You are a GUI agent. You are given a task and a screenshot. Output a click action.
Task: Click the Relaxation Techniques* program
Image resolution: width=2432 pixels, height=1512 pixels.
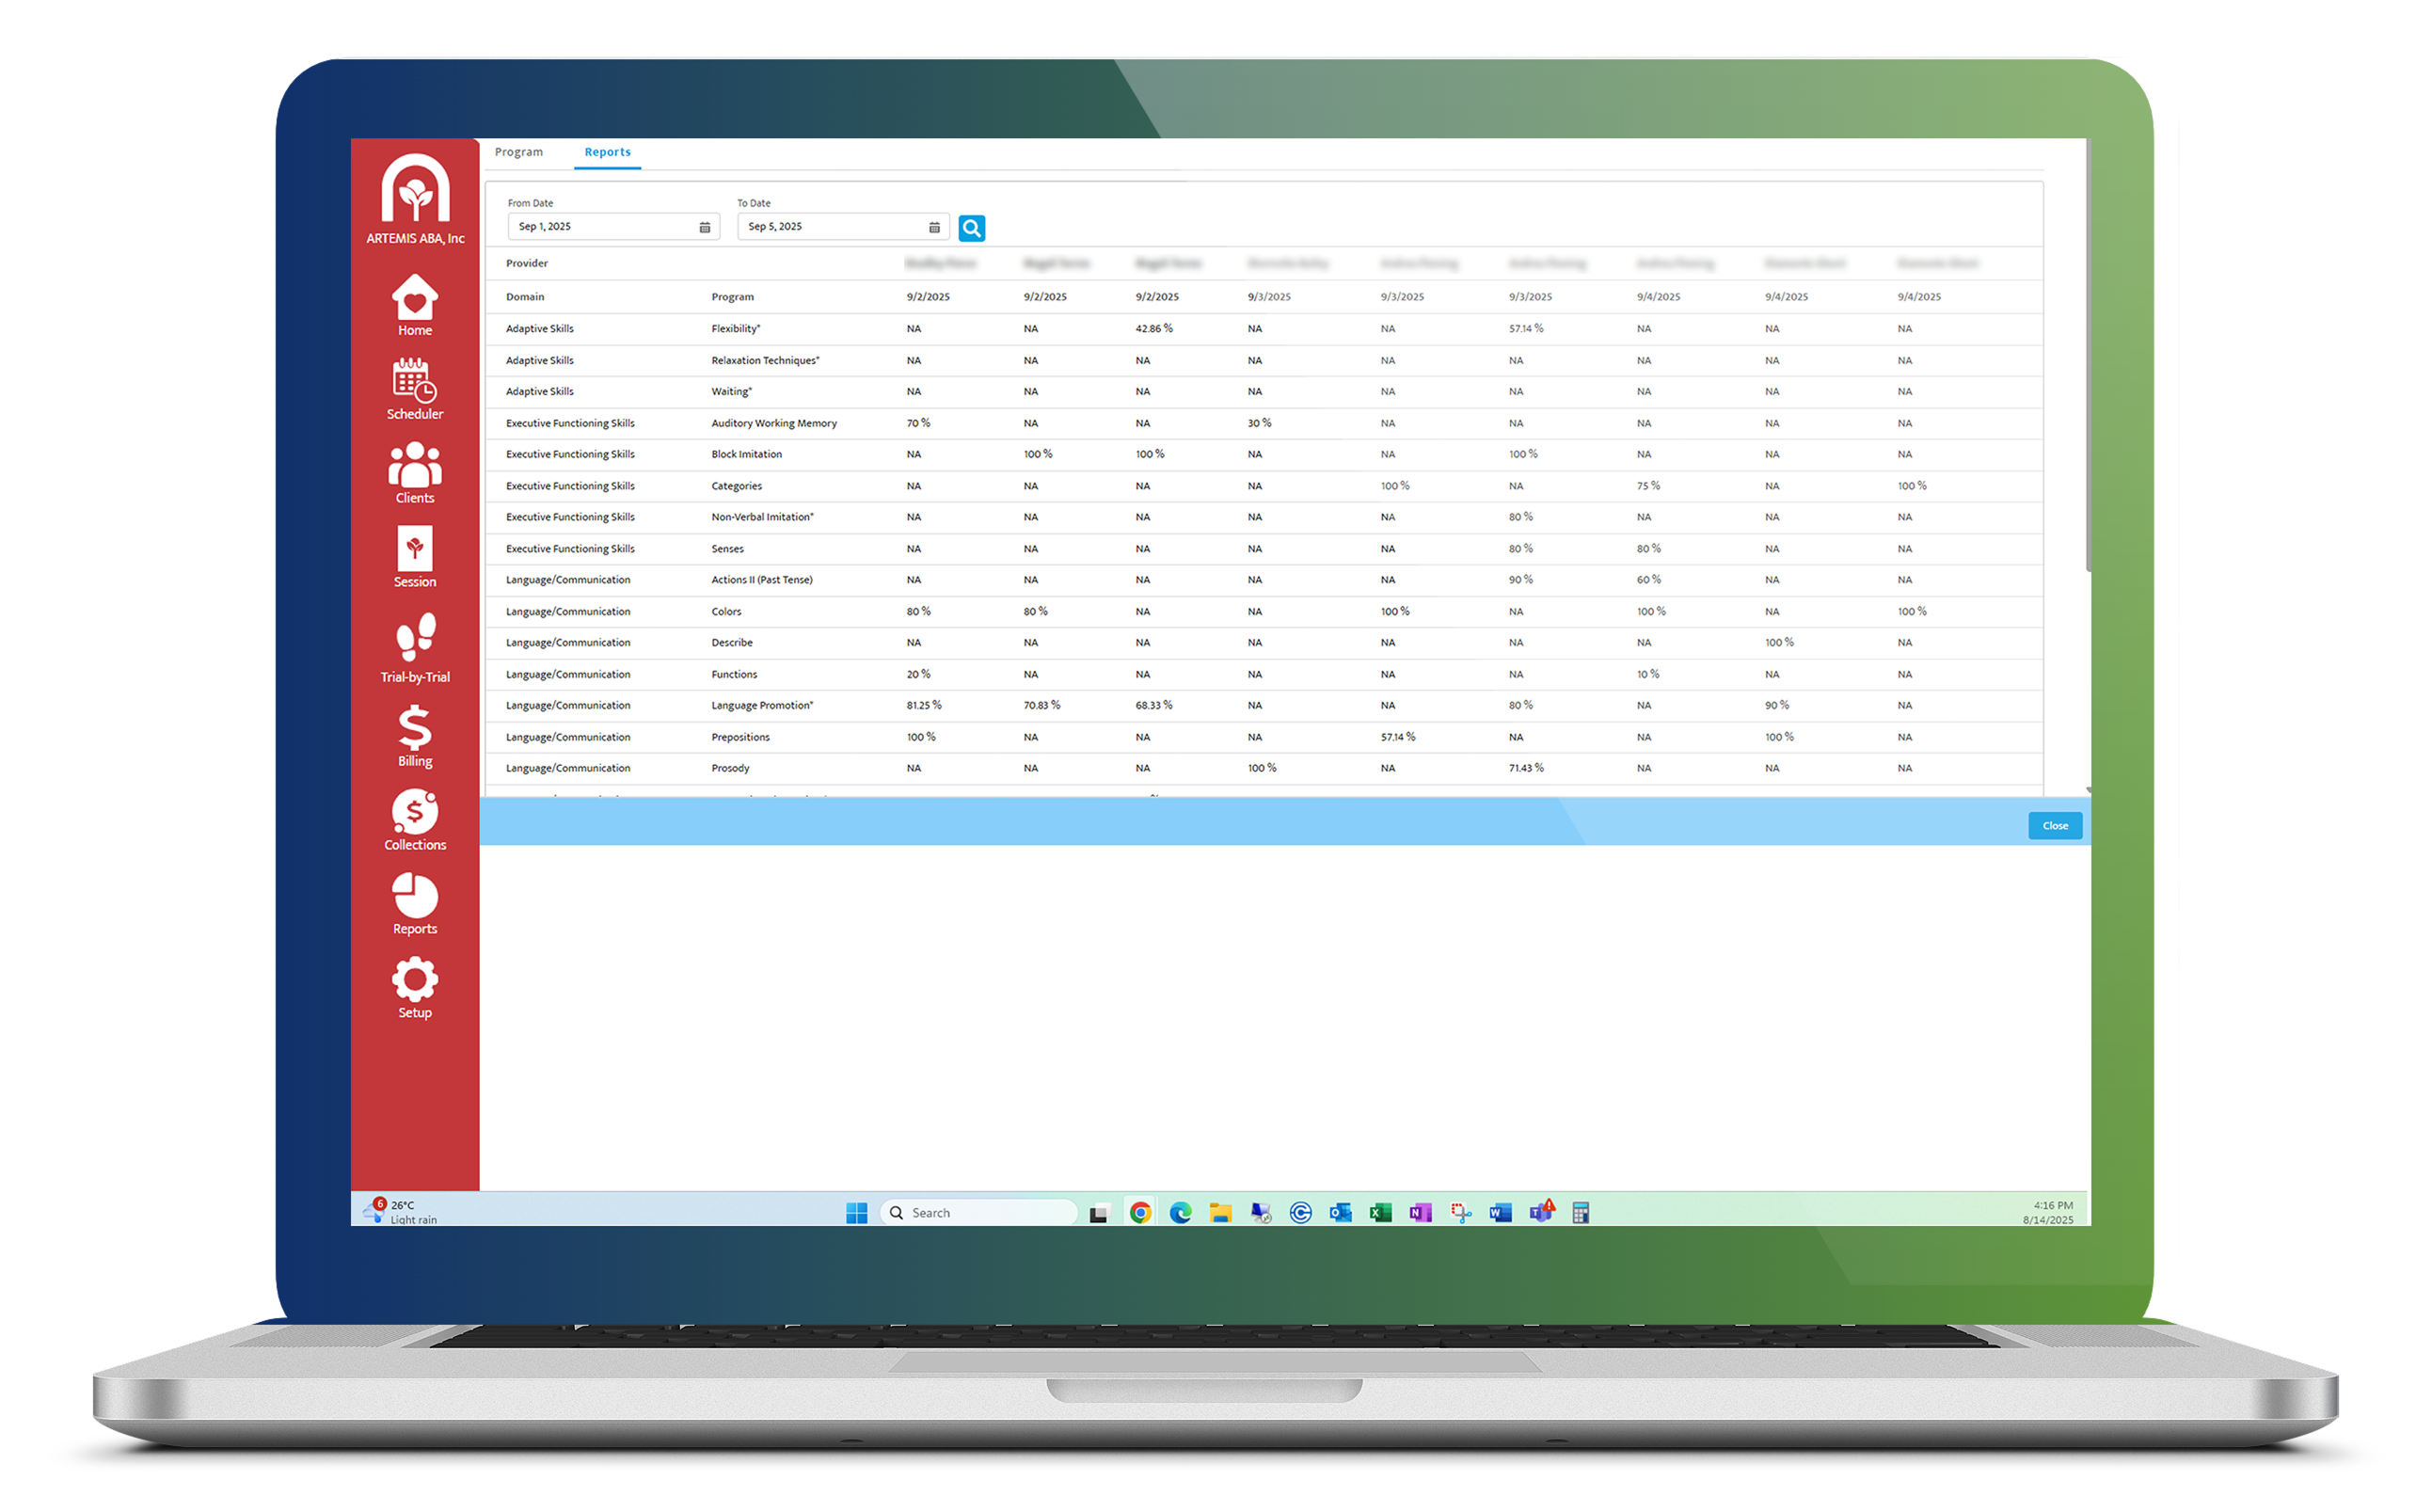click(x=766, y=361)
